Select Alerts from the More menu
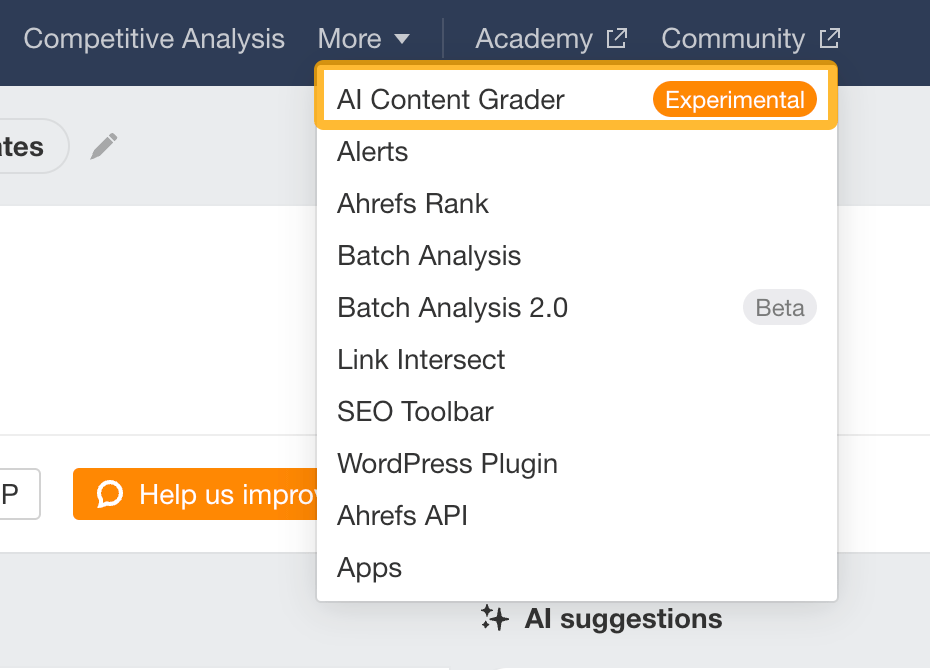This screenshot has width=930, height=670. (x=372, y=151)
